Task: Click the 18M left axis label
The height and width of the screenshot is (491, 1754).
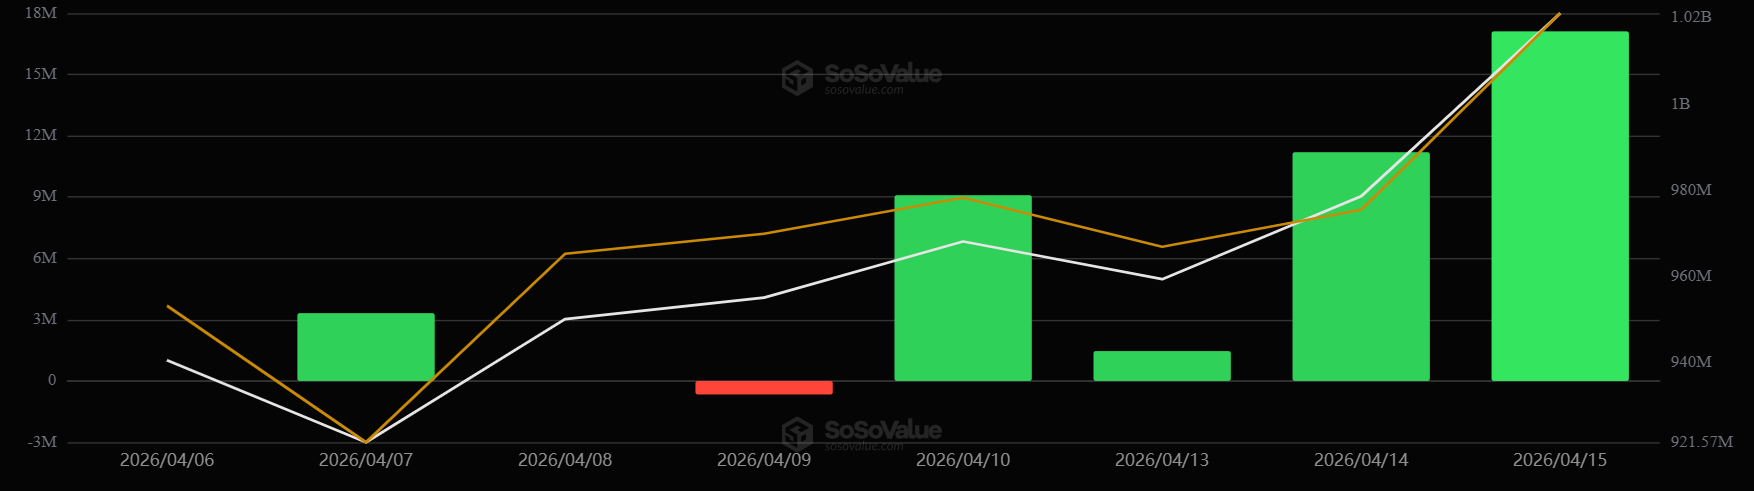Action: click(x=41, y=13)
